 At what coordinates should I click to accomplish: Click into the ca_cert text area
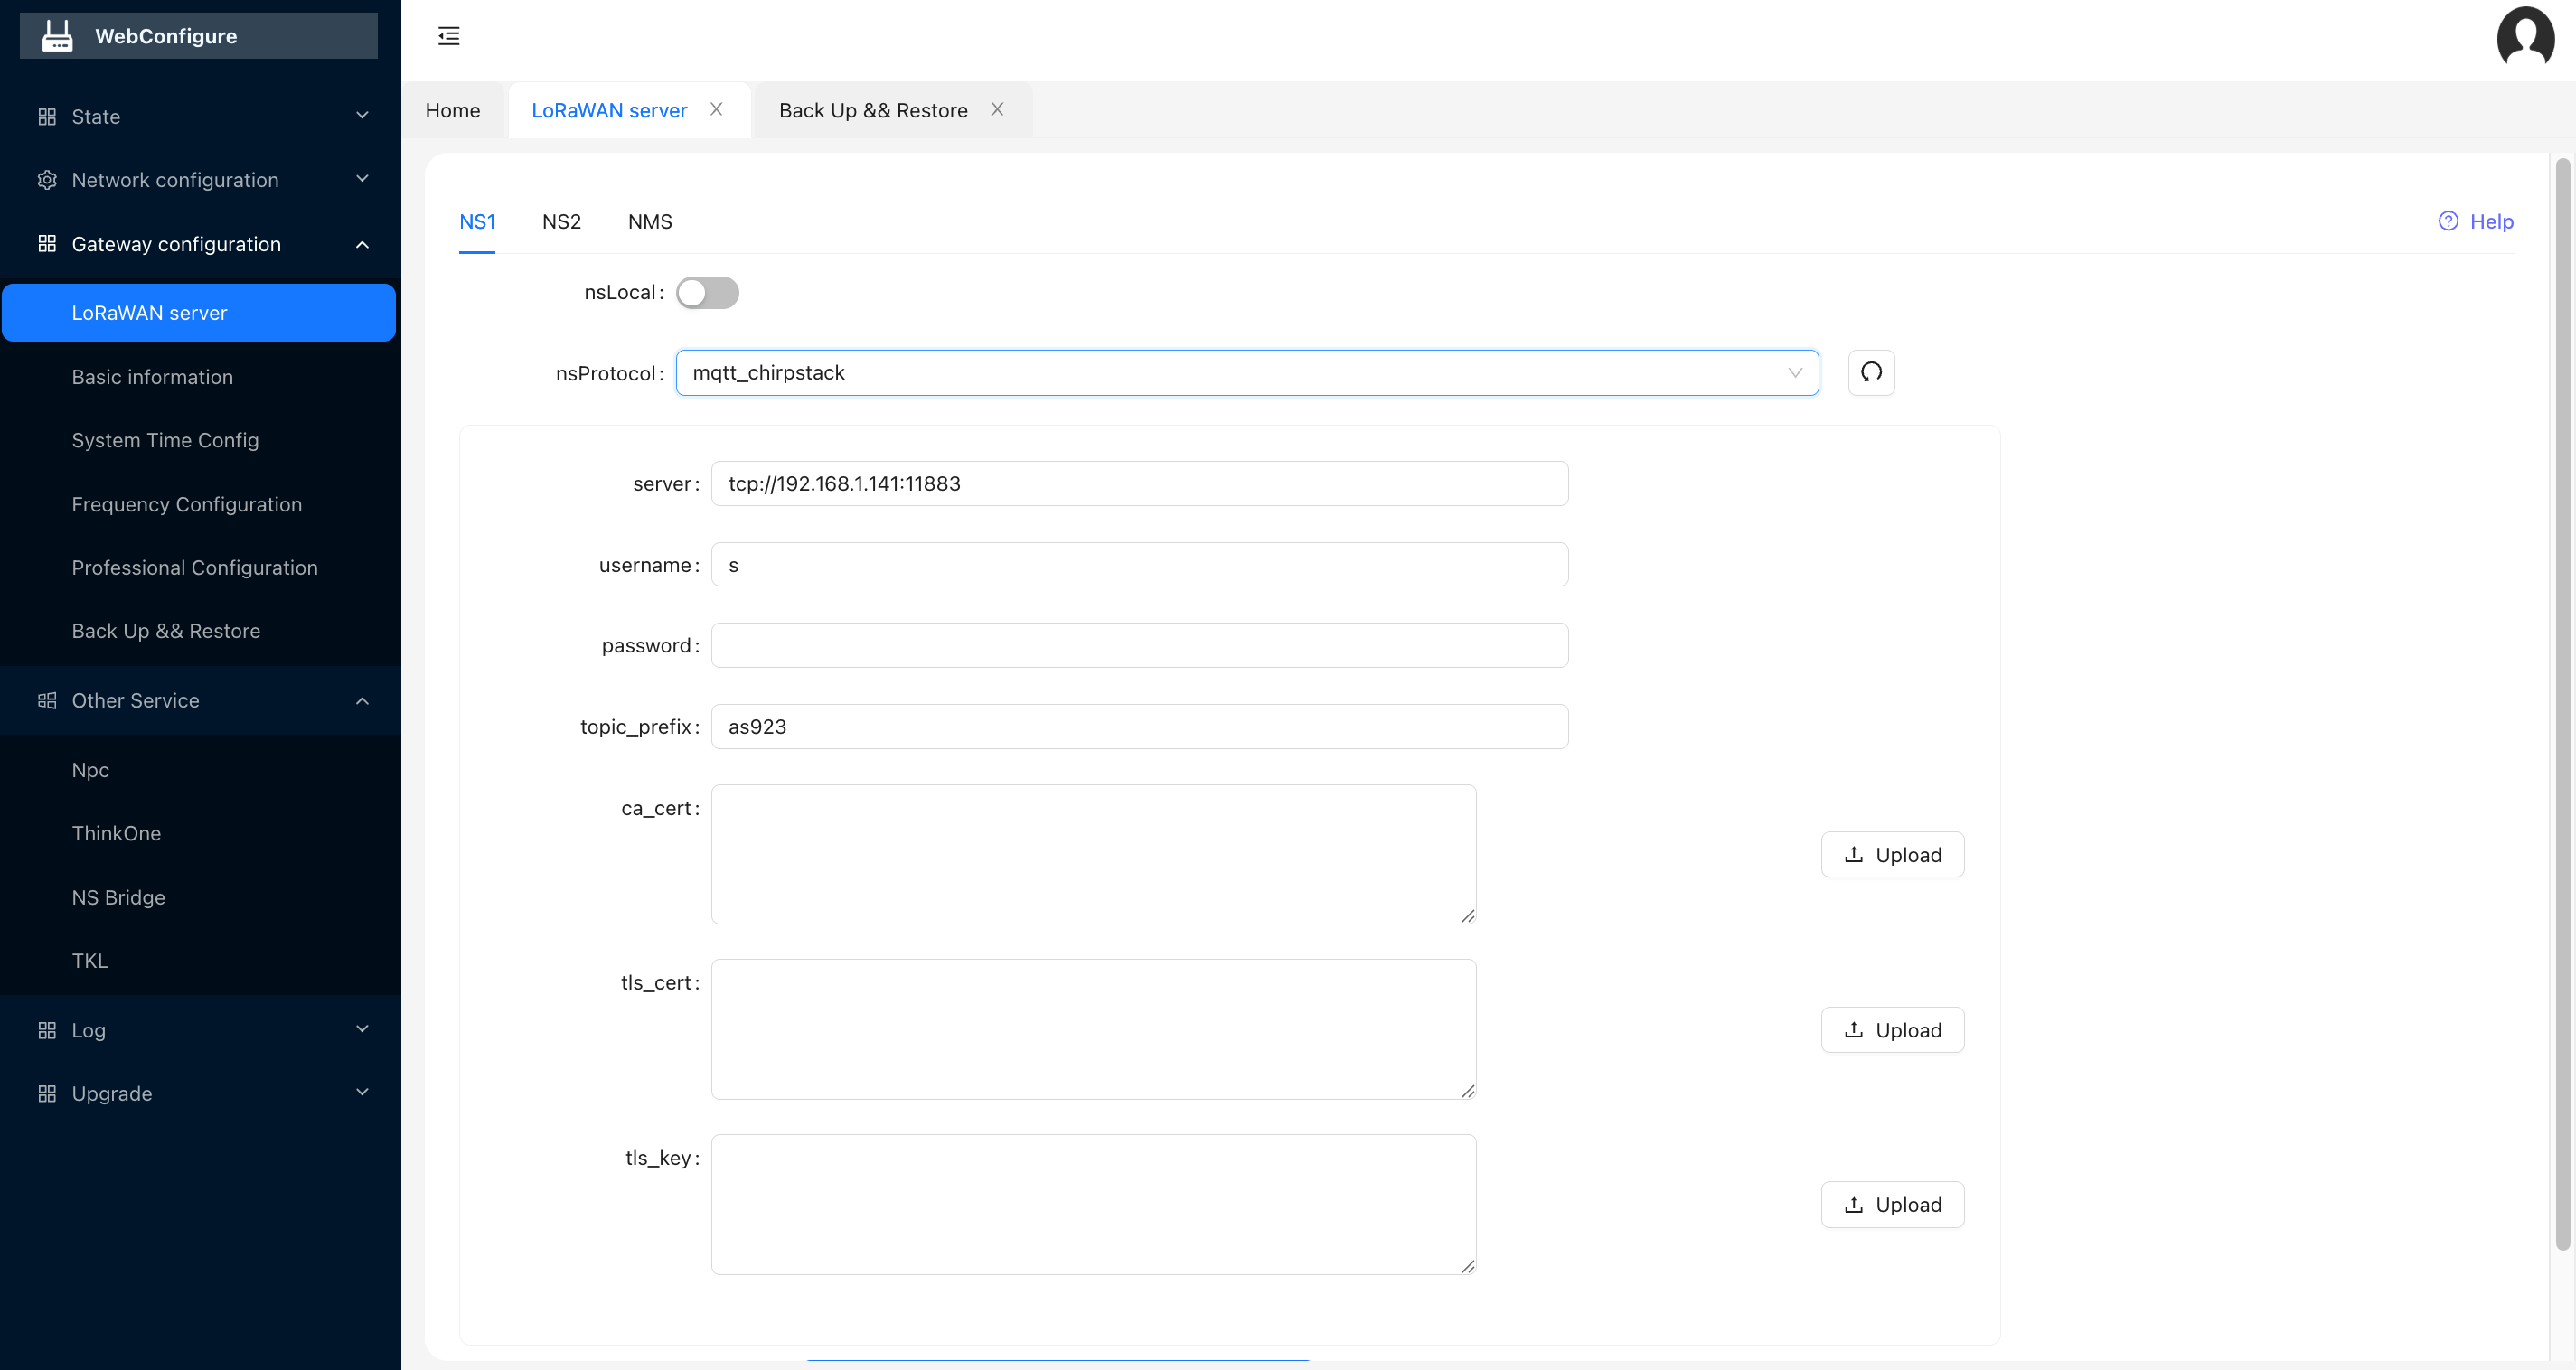click(1093, 855)
